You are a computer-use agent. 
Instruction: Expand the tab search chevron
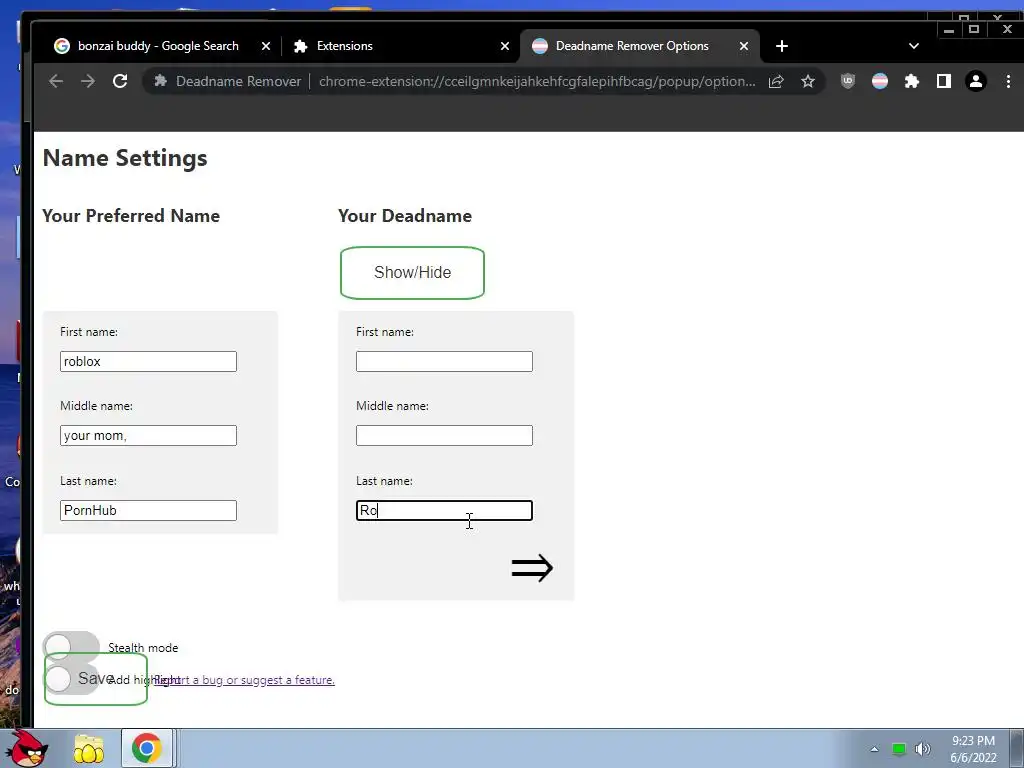coord(914,46)
